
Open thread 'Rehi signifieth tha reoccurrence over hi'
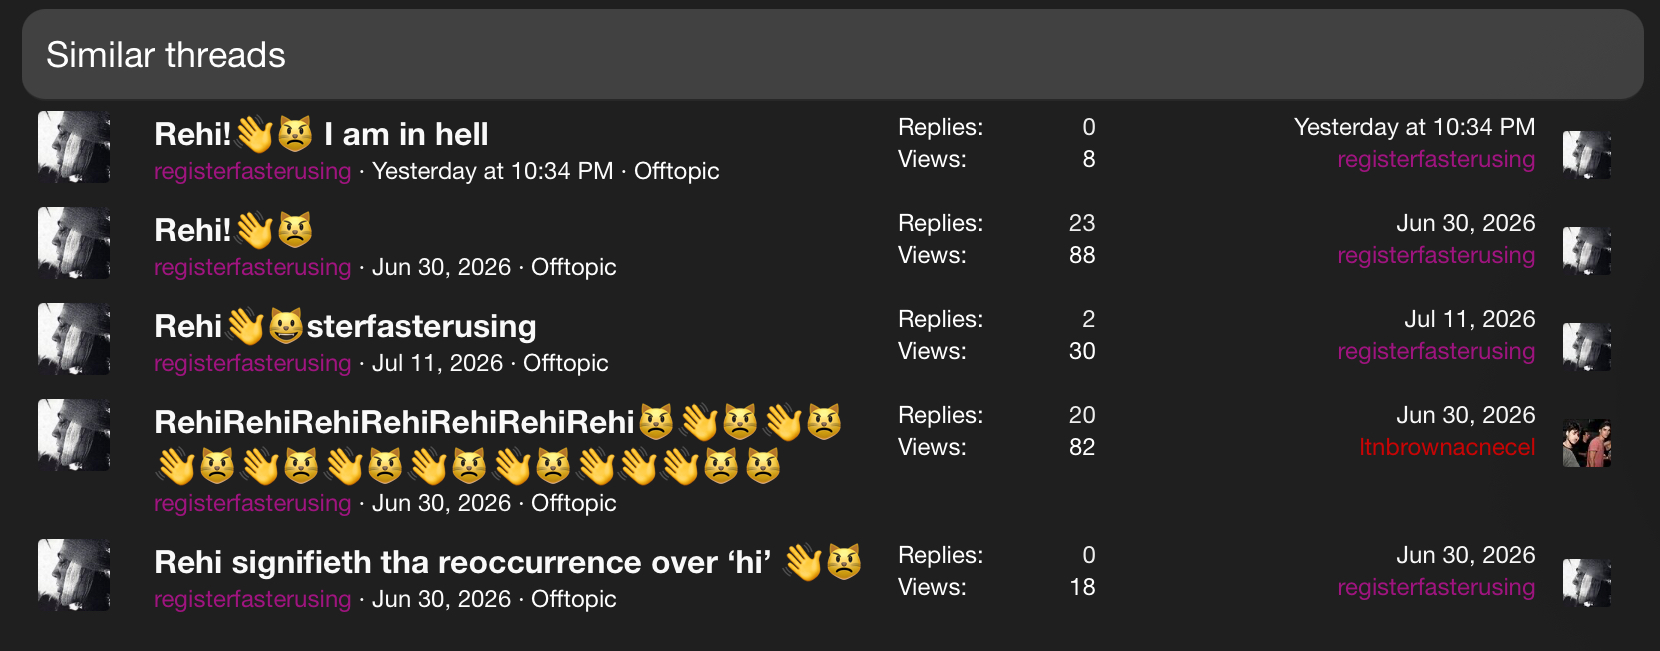[x=508, y=562]
